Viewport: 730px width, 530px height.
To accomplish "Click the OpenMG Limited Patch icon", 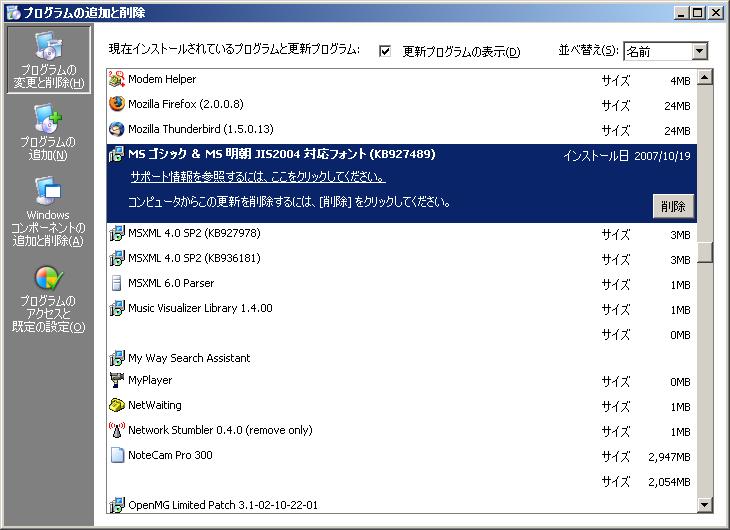I will tap(117, 505).
